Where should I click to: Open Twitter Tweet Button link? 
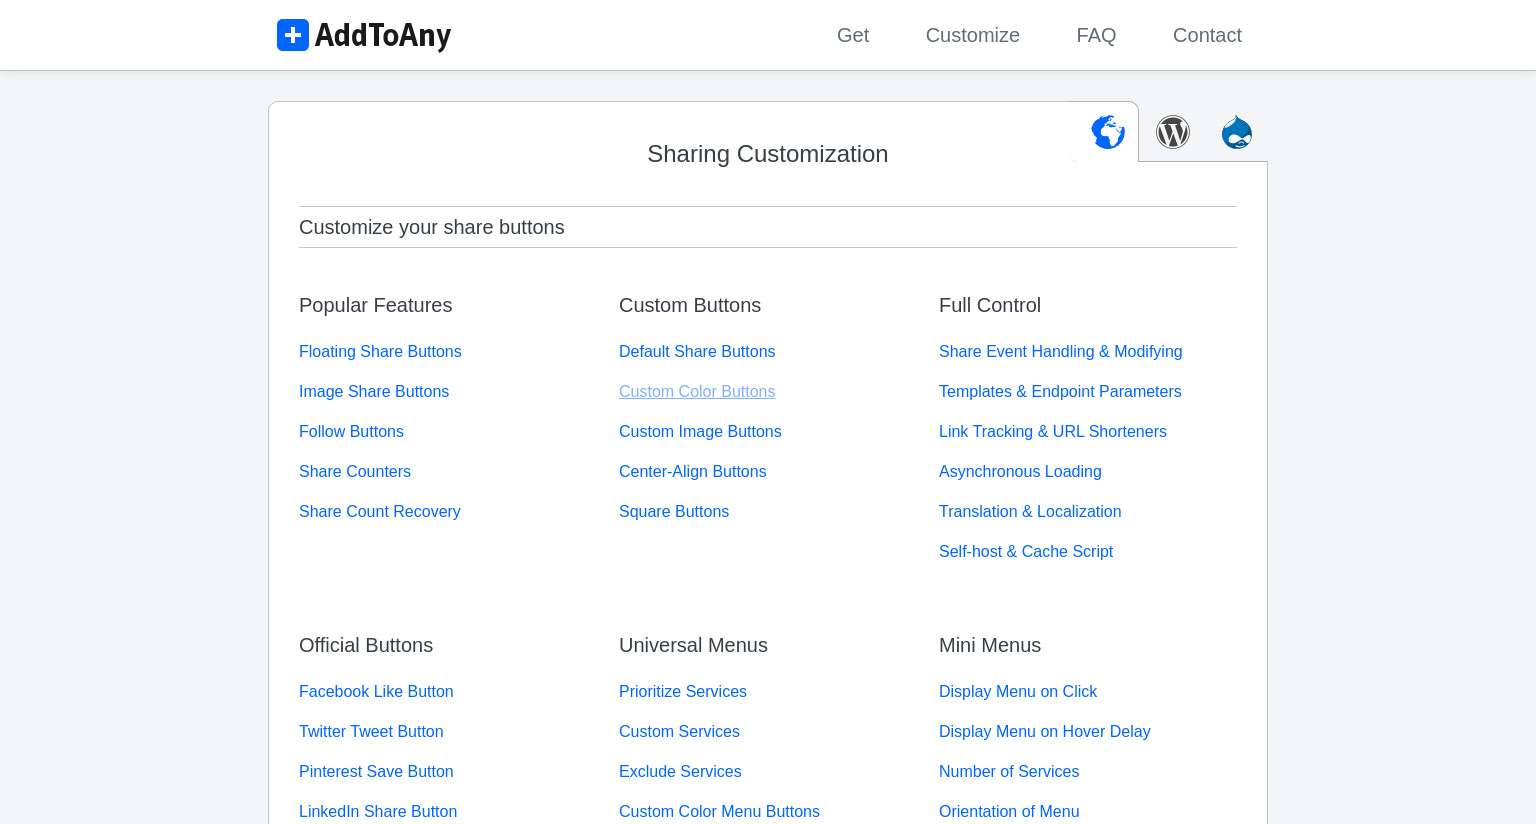point(371,731)
